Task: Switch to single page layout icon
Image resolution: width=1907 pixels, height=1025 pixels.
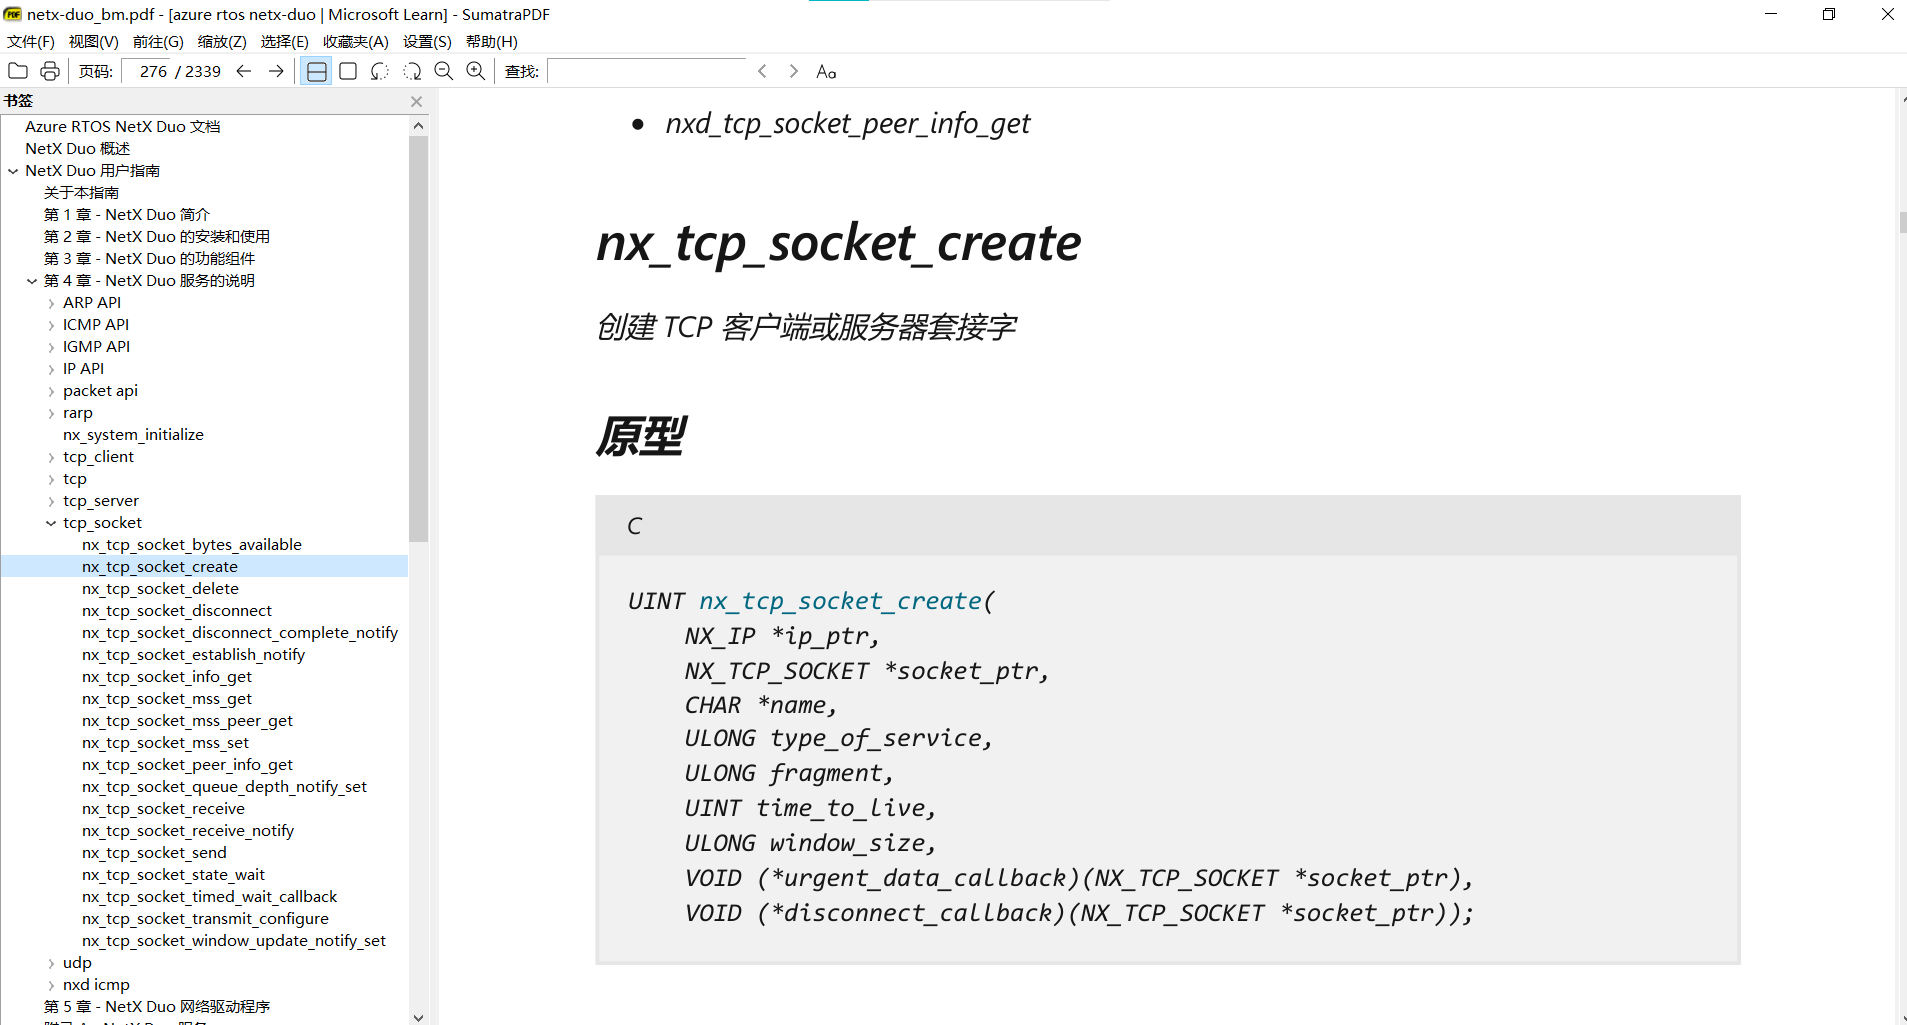Action: tap(348, 71)
